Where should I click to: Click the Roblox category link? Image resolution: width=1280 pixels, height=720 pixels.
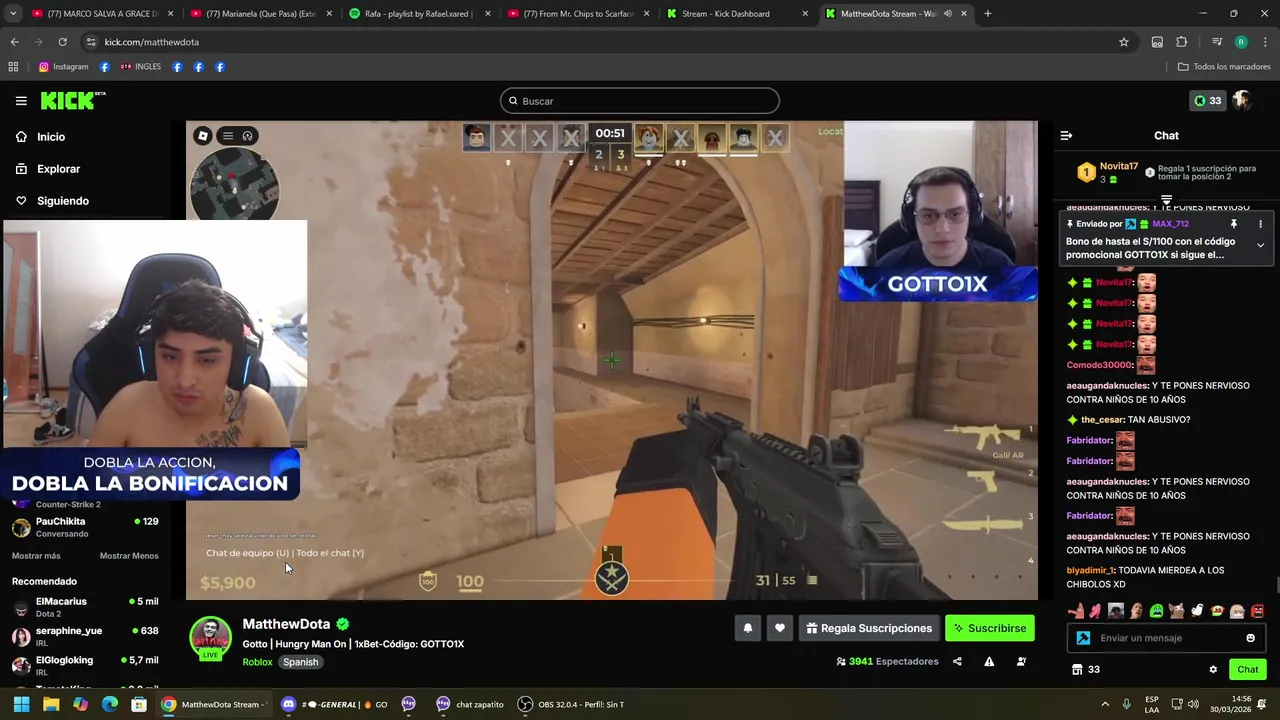pyautogui.click(x=257, y=662)
